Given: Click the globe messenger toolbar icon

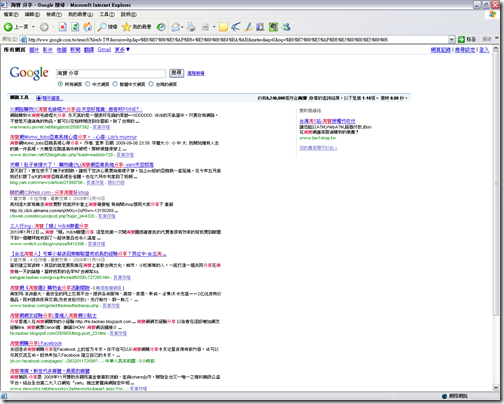Looking at the screenshot, I should [286, 27].
